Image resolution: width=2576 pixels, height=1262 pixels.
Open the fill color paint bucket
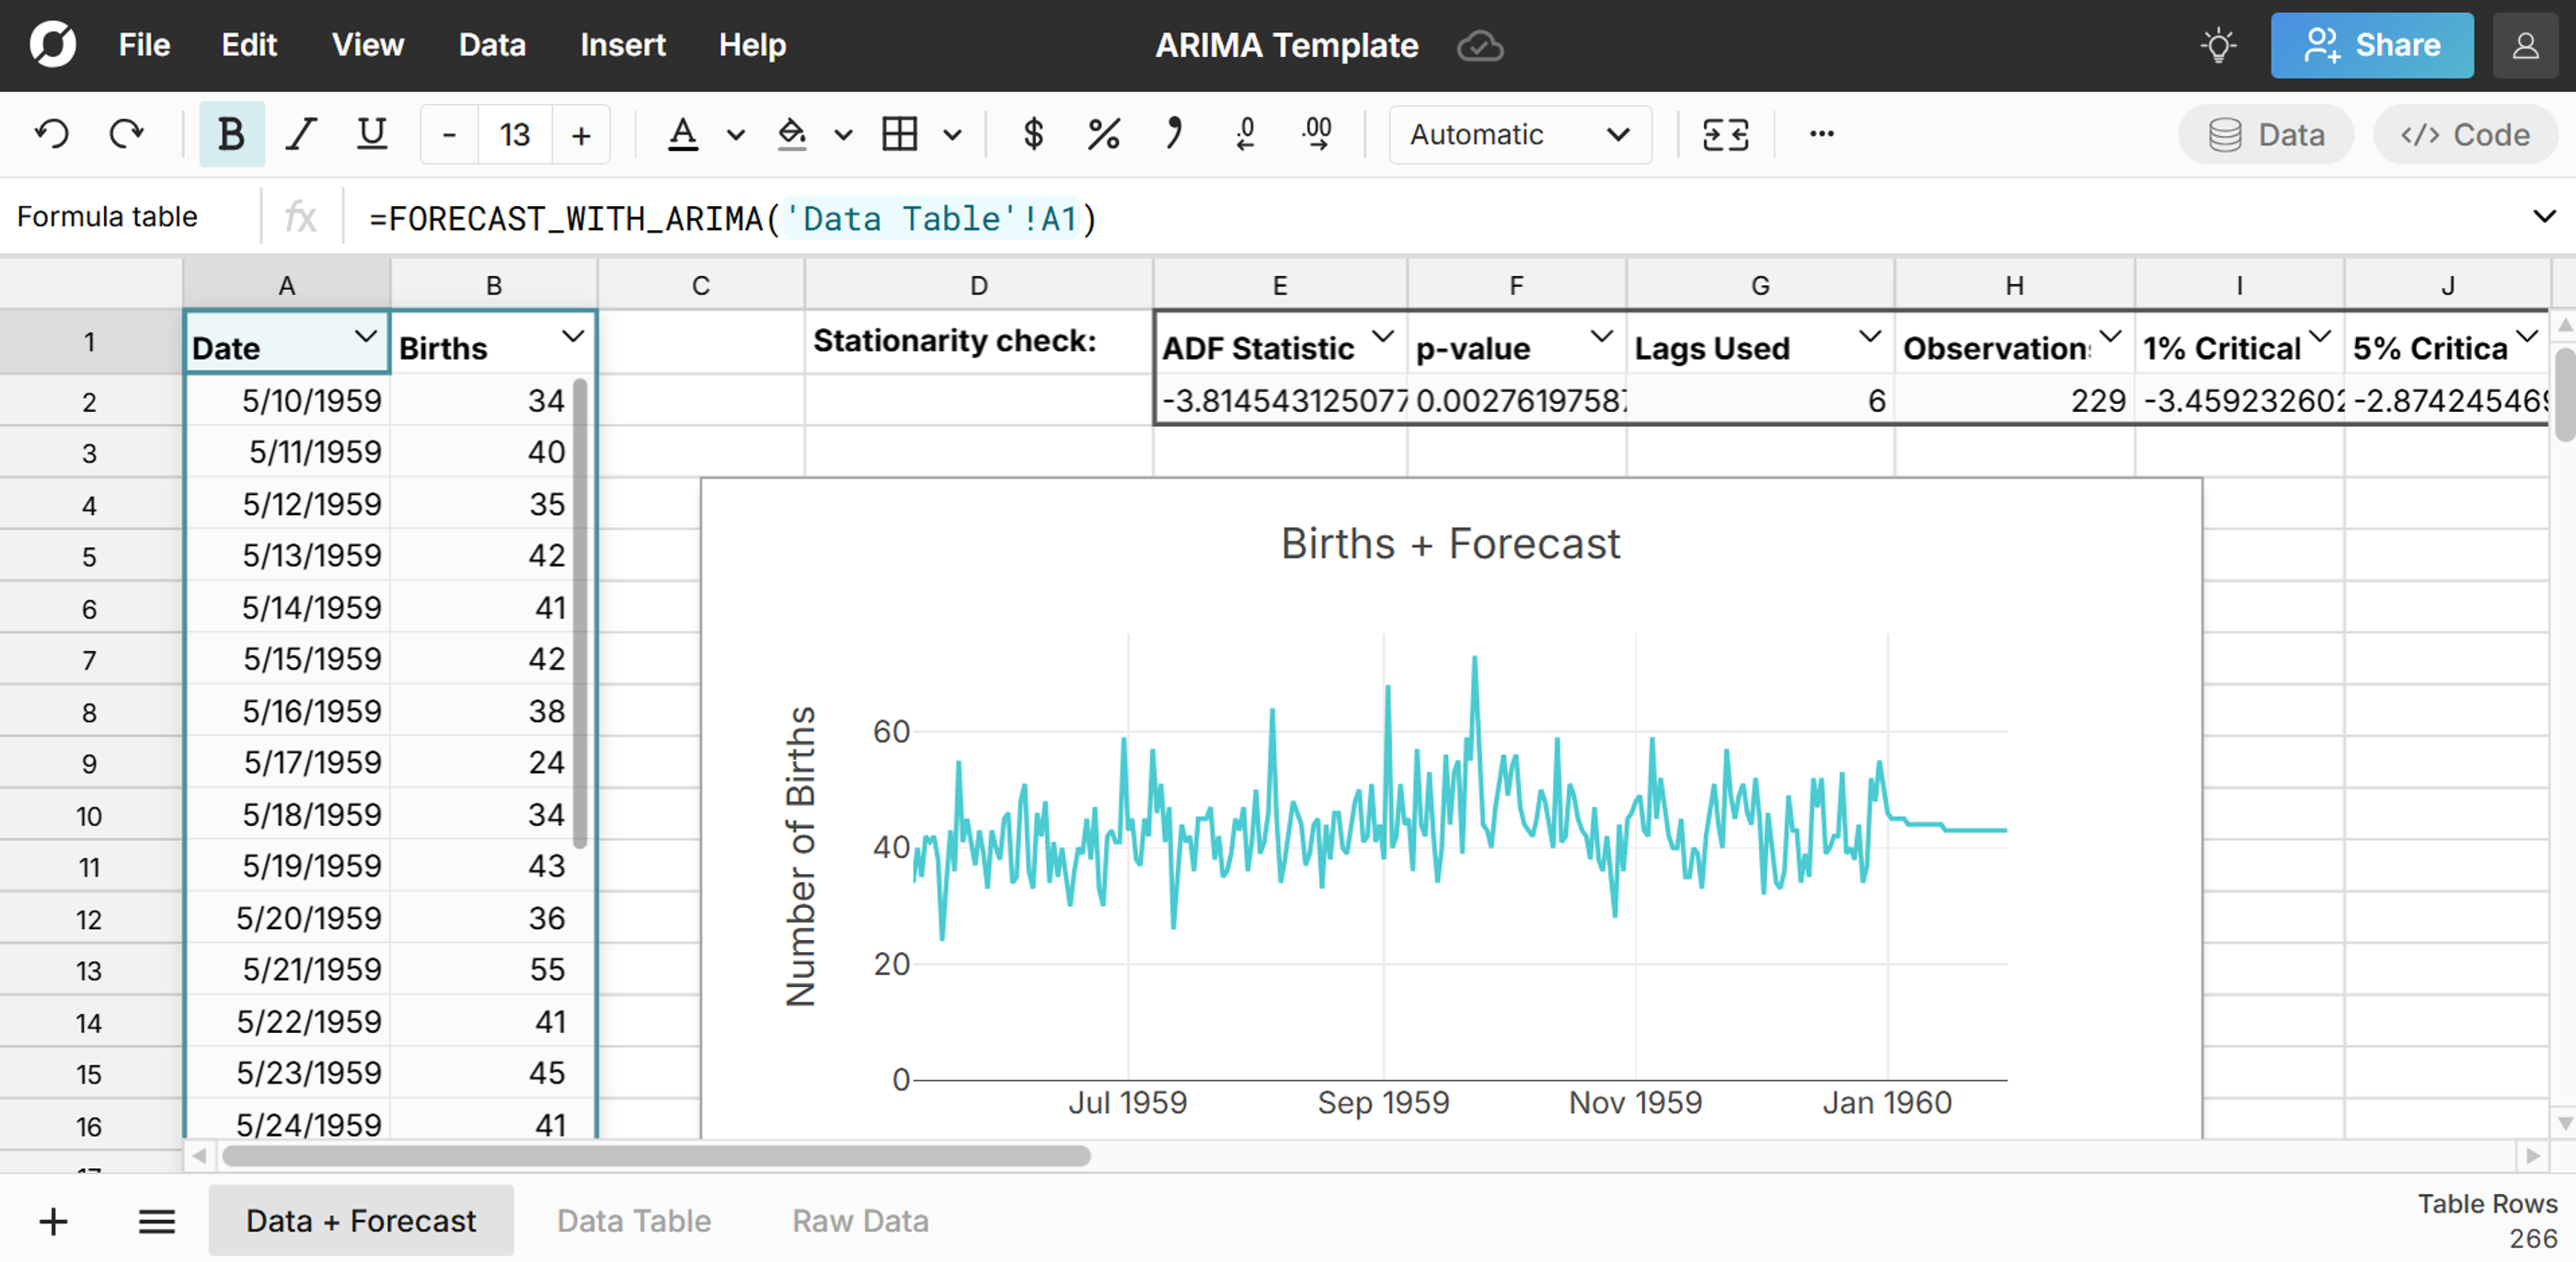792,134
